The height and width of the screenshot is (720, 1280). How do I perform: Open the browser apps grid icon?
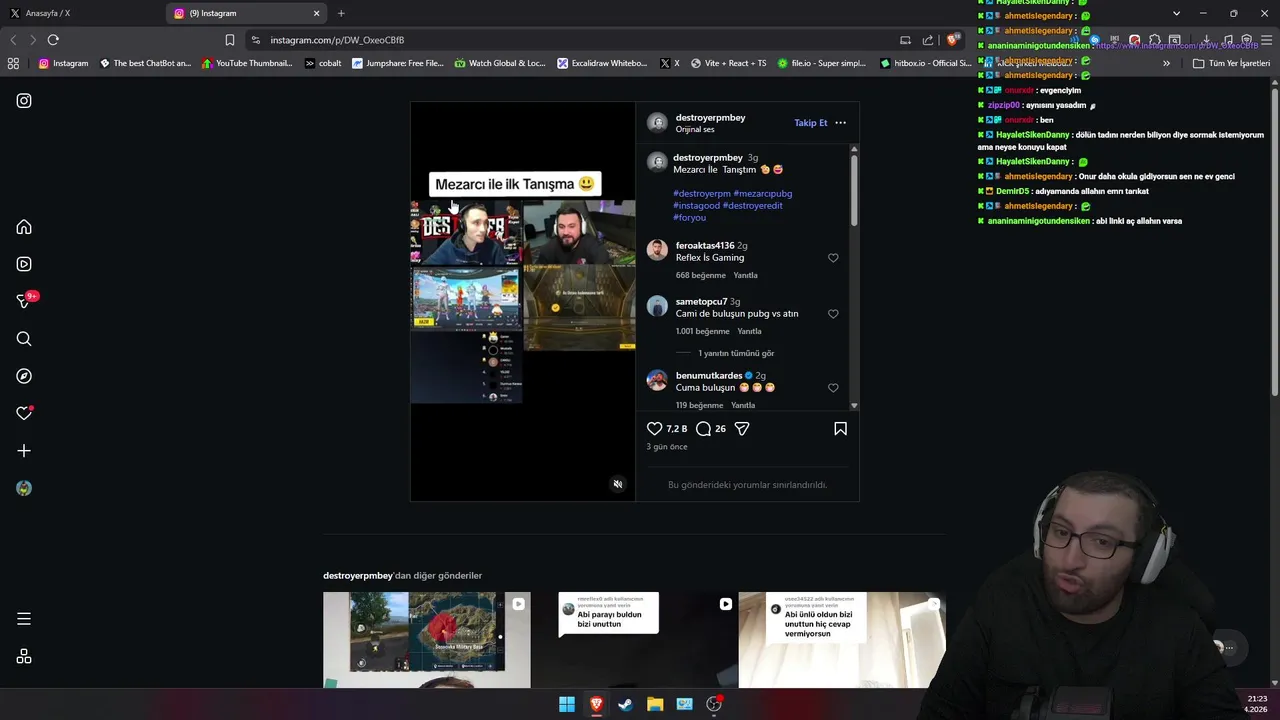(13, 63)
